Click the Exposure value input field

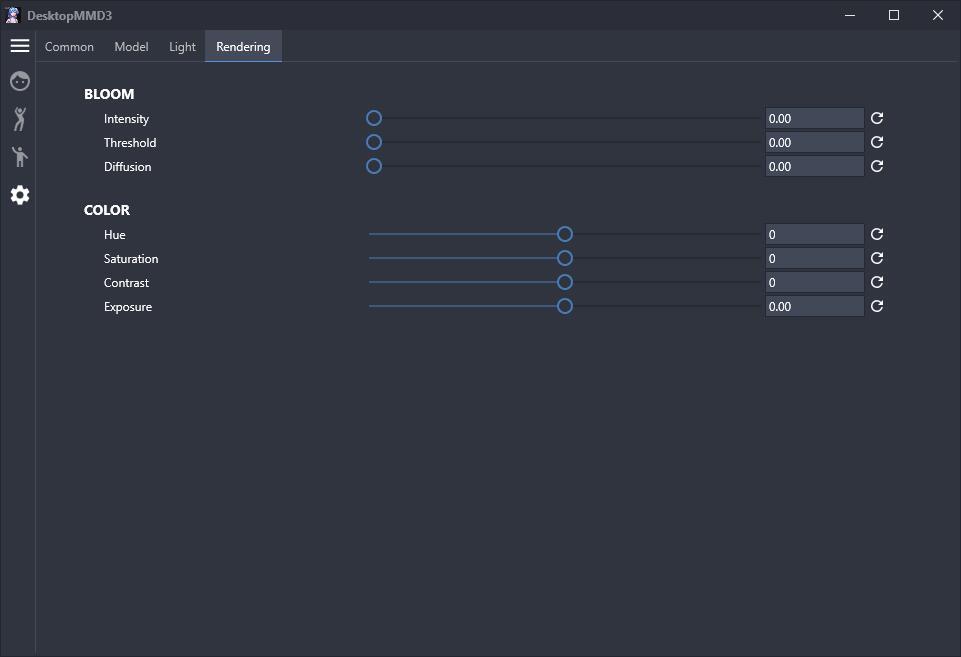tap(815, 306)
